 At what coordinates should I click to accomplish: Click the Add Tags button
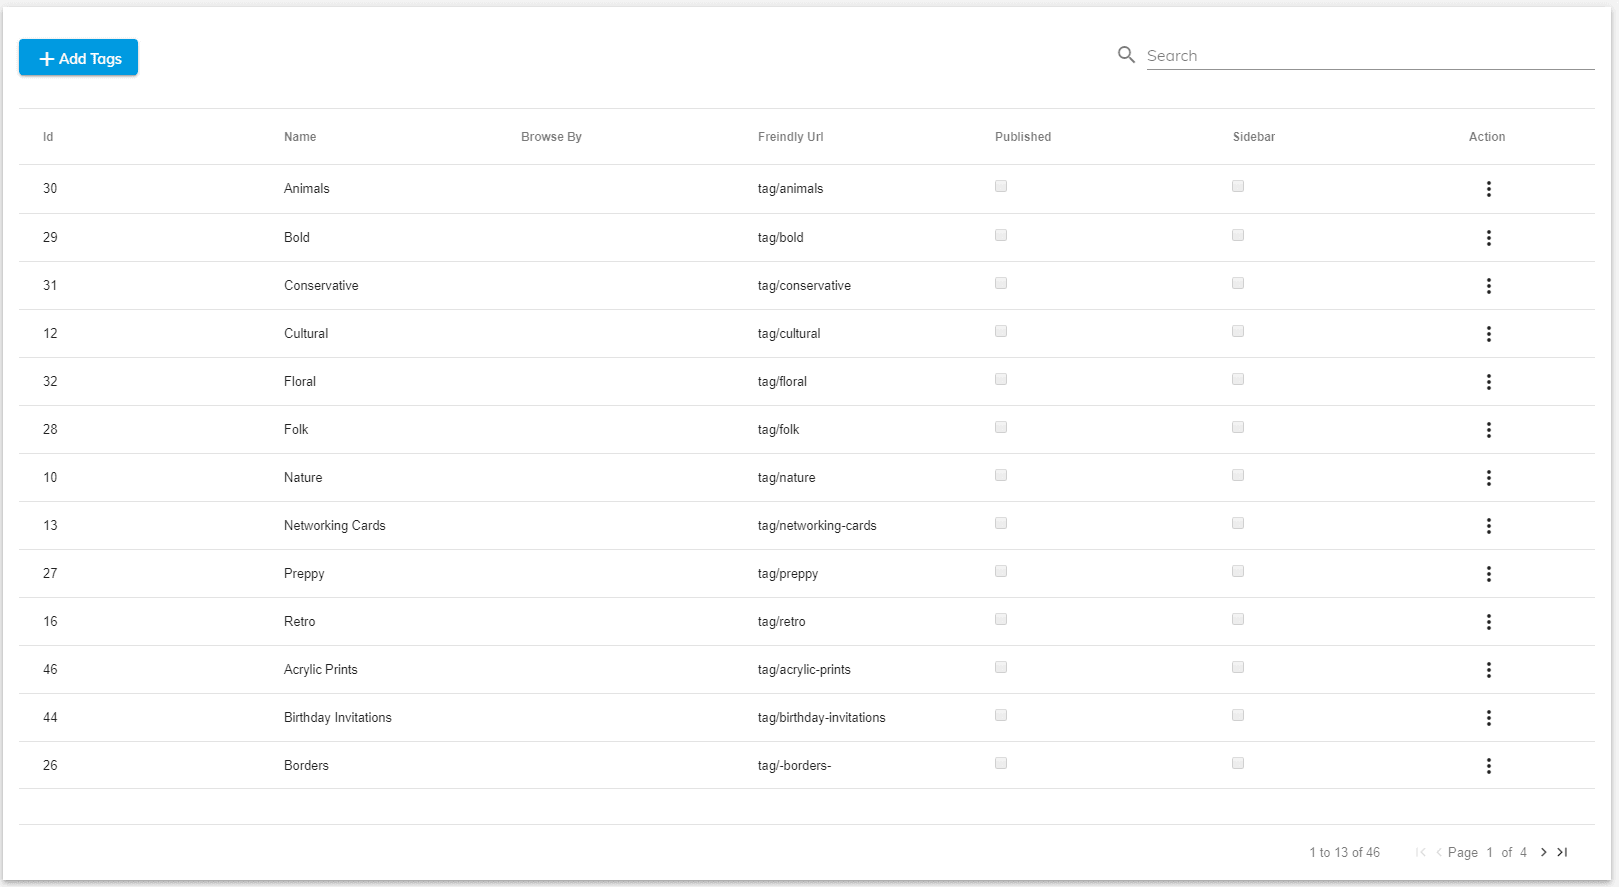[79, 58]
